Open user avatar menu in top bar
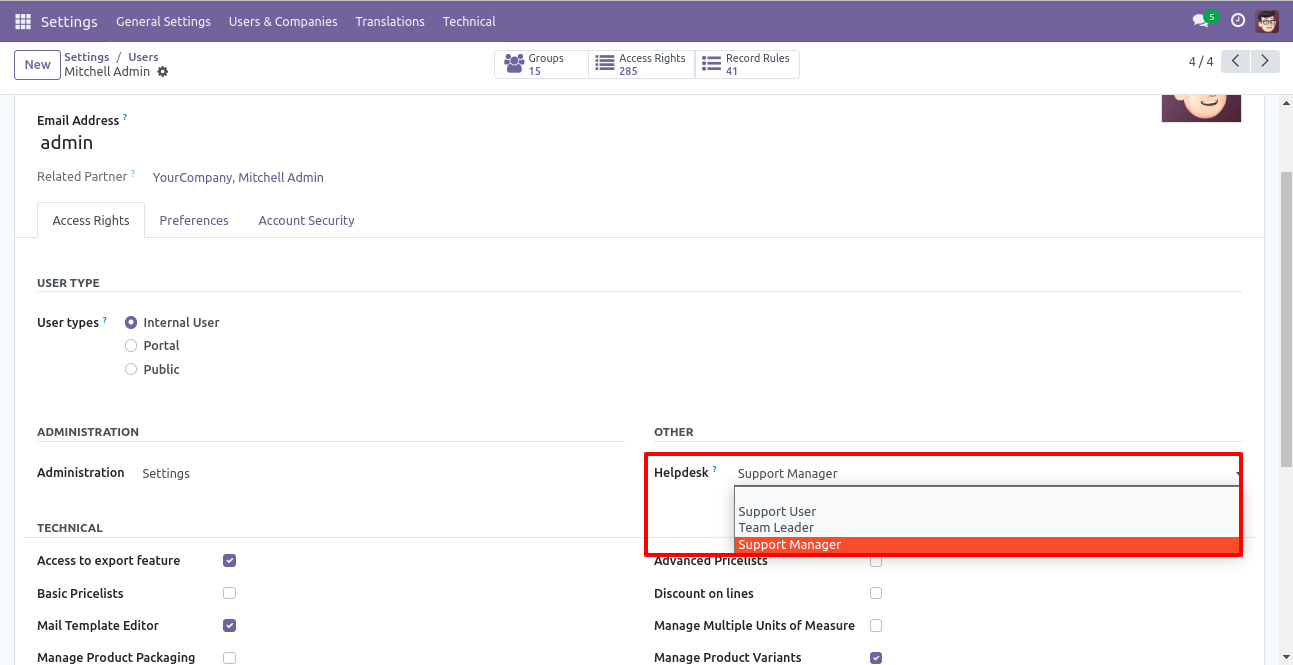The image size is (1293, 665). pyautogui.click(x=1267, y=21)
